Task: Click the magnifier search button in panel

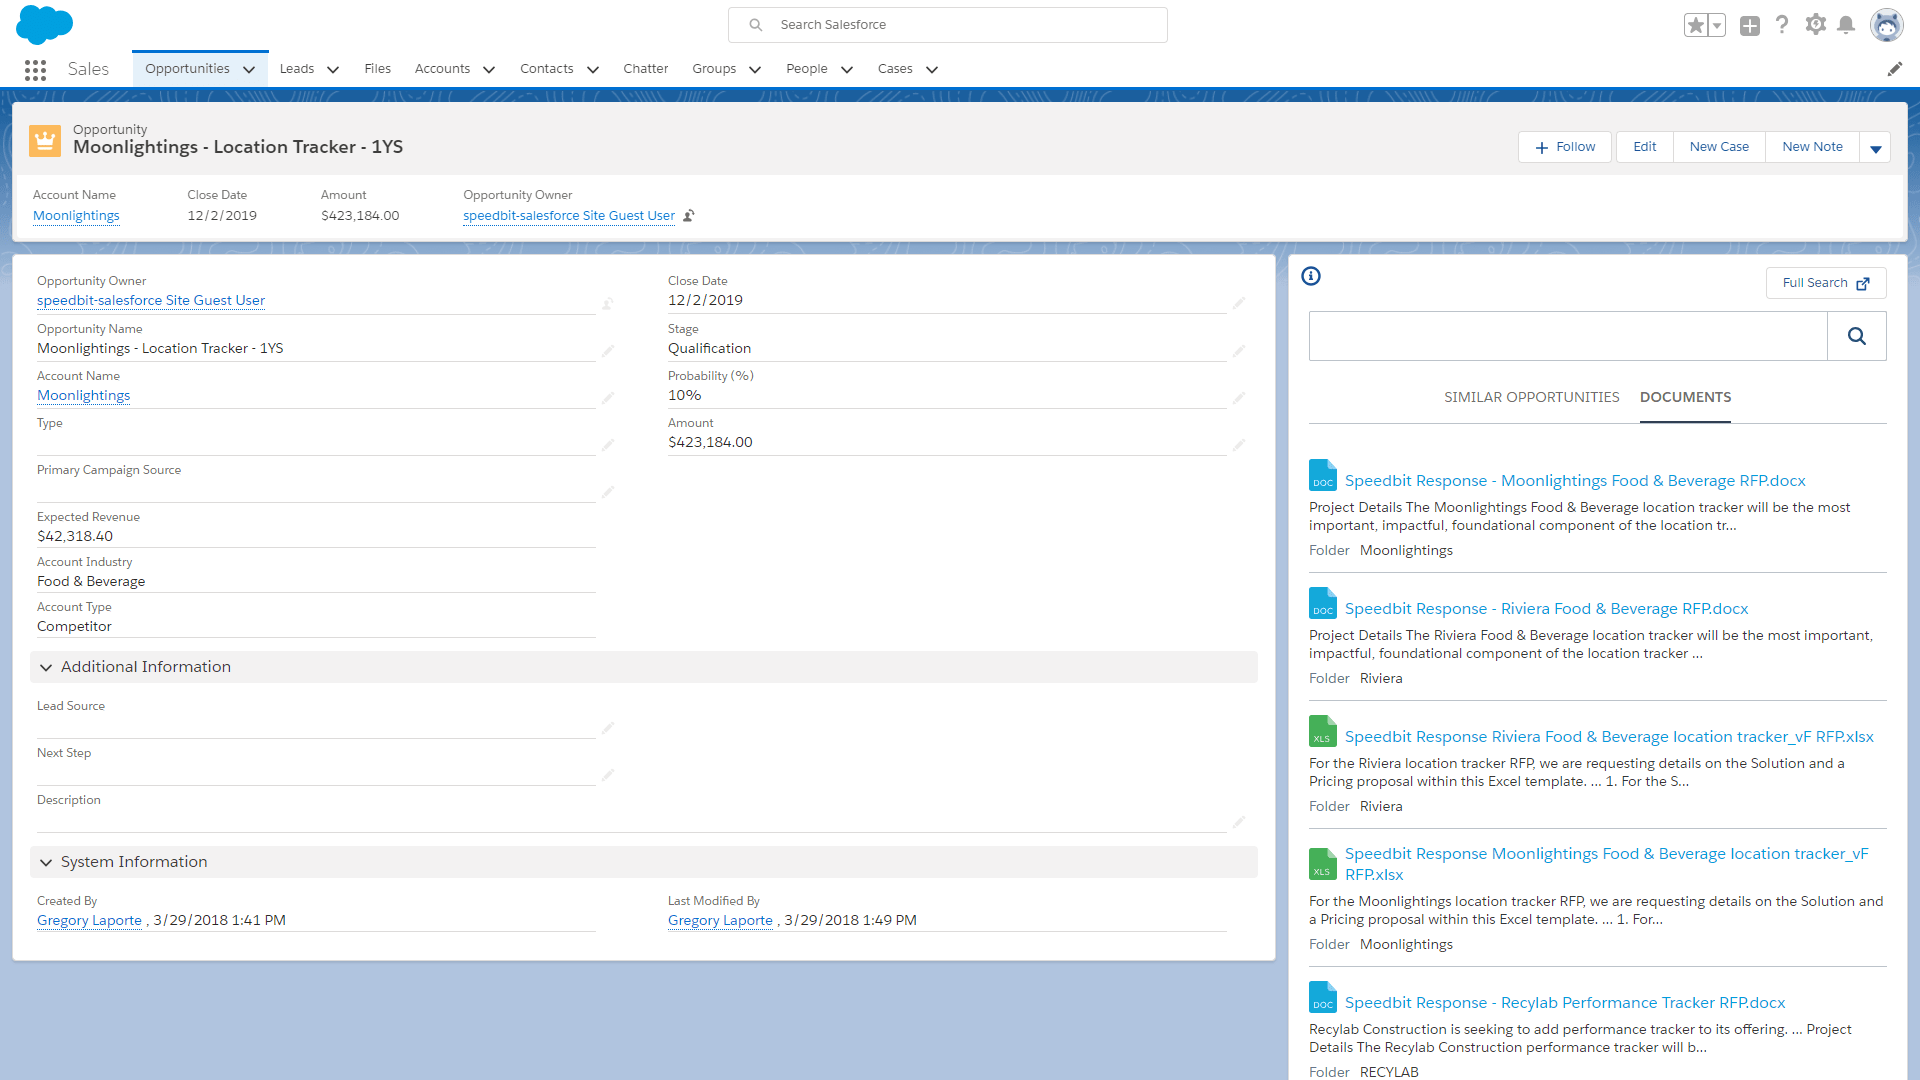Action: [1857, 336]
